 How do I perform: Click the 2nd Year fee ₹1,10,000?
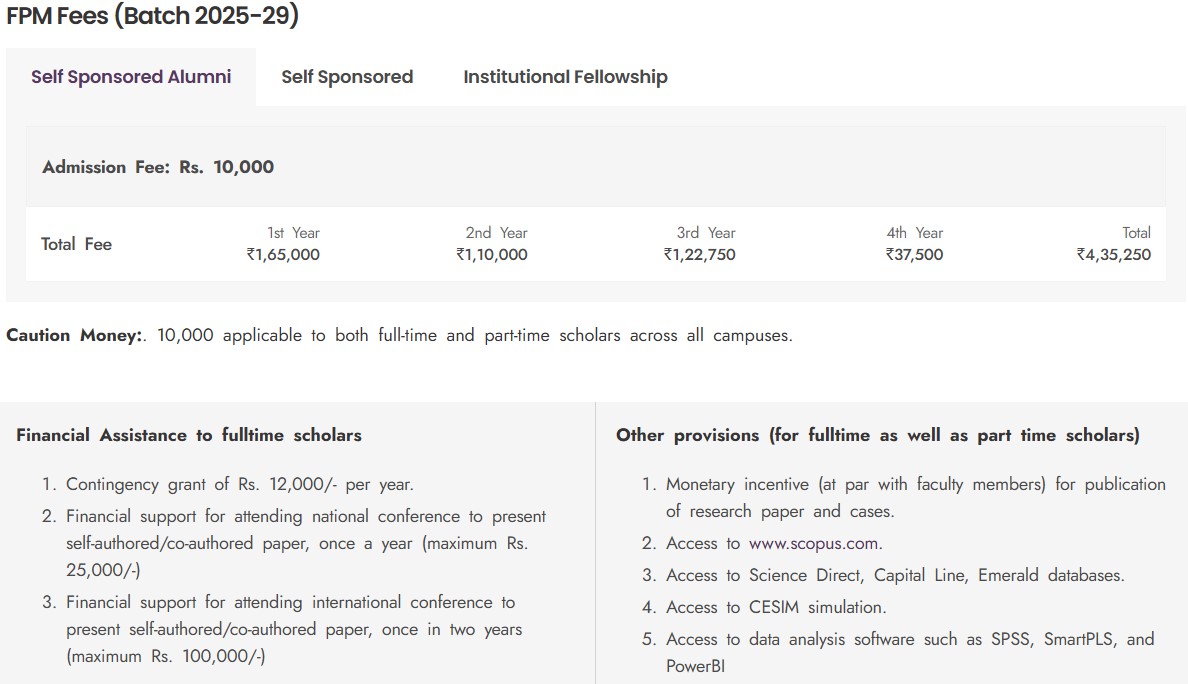pos(492,254)
